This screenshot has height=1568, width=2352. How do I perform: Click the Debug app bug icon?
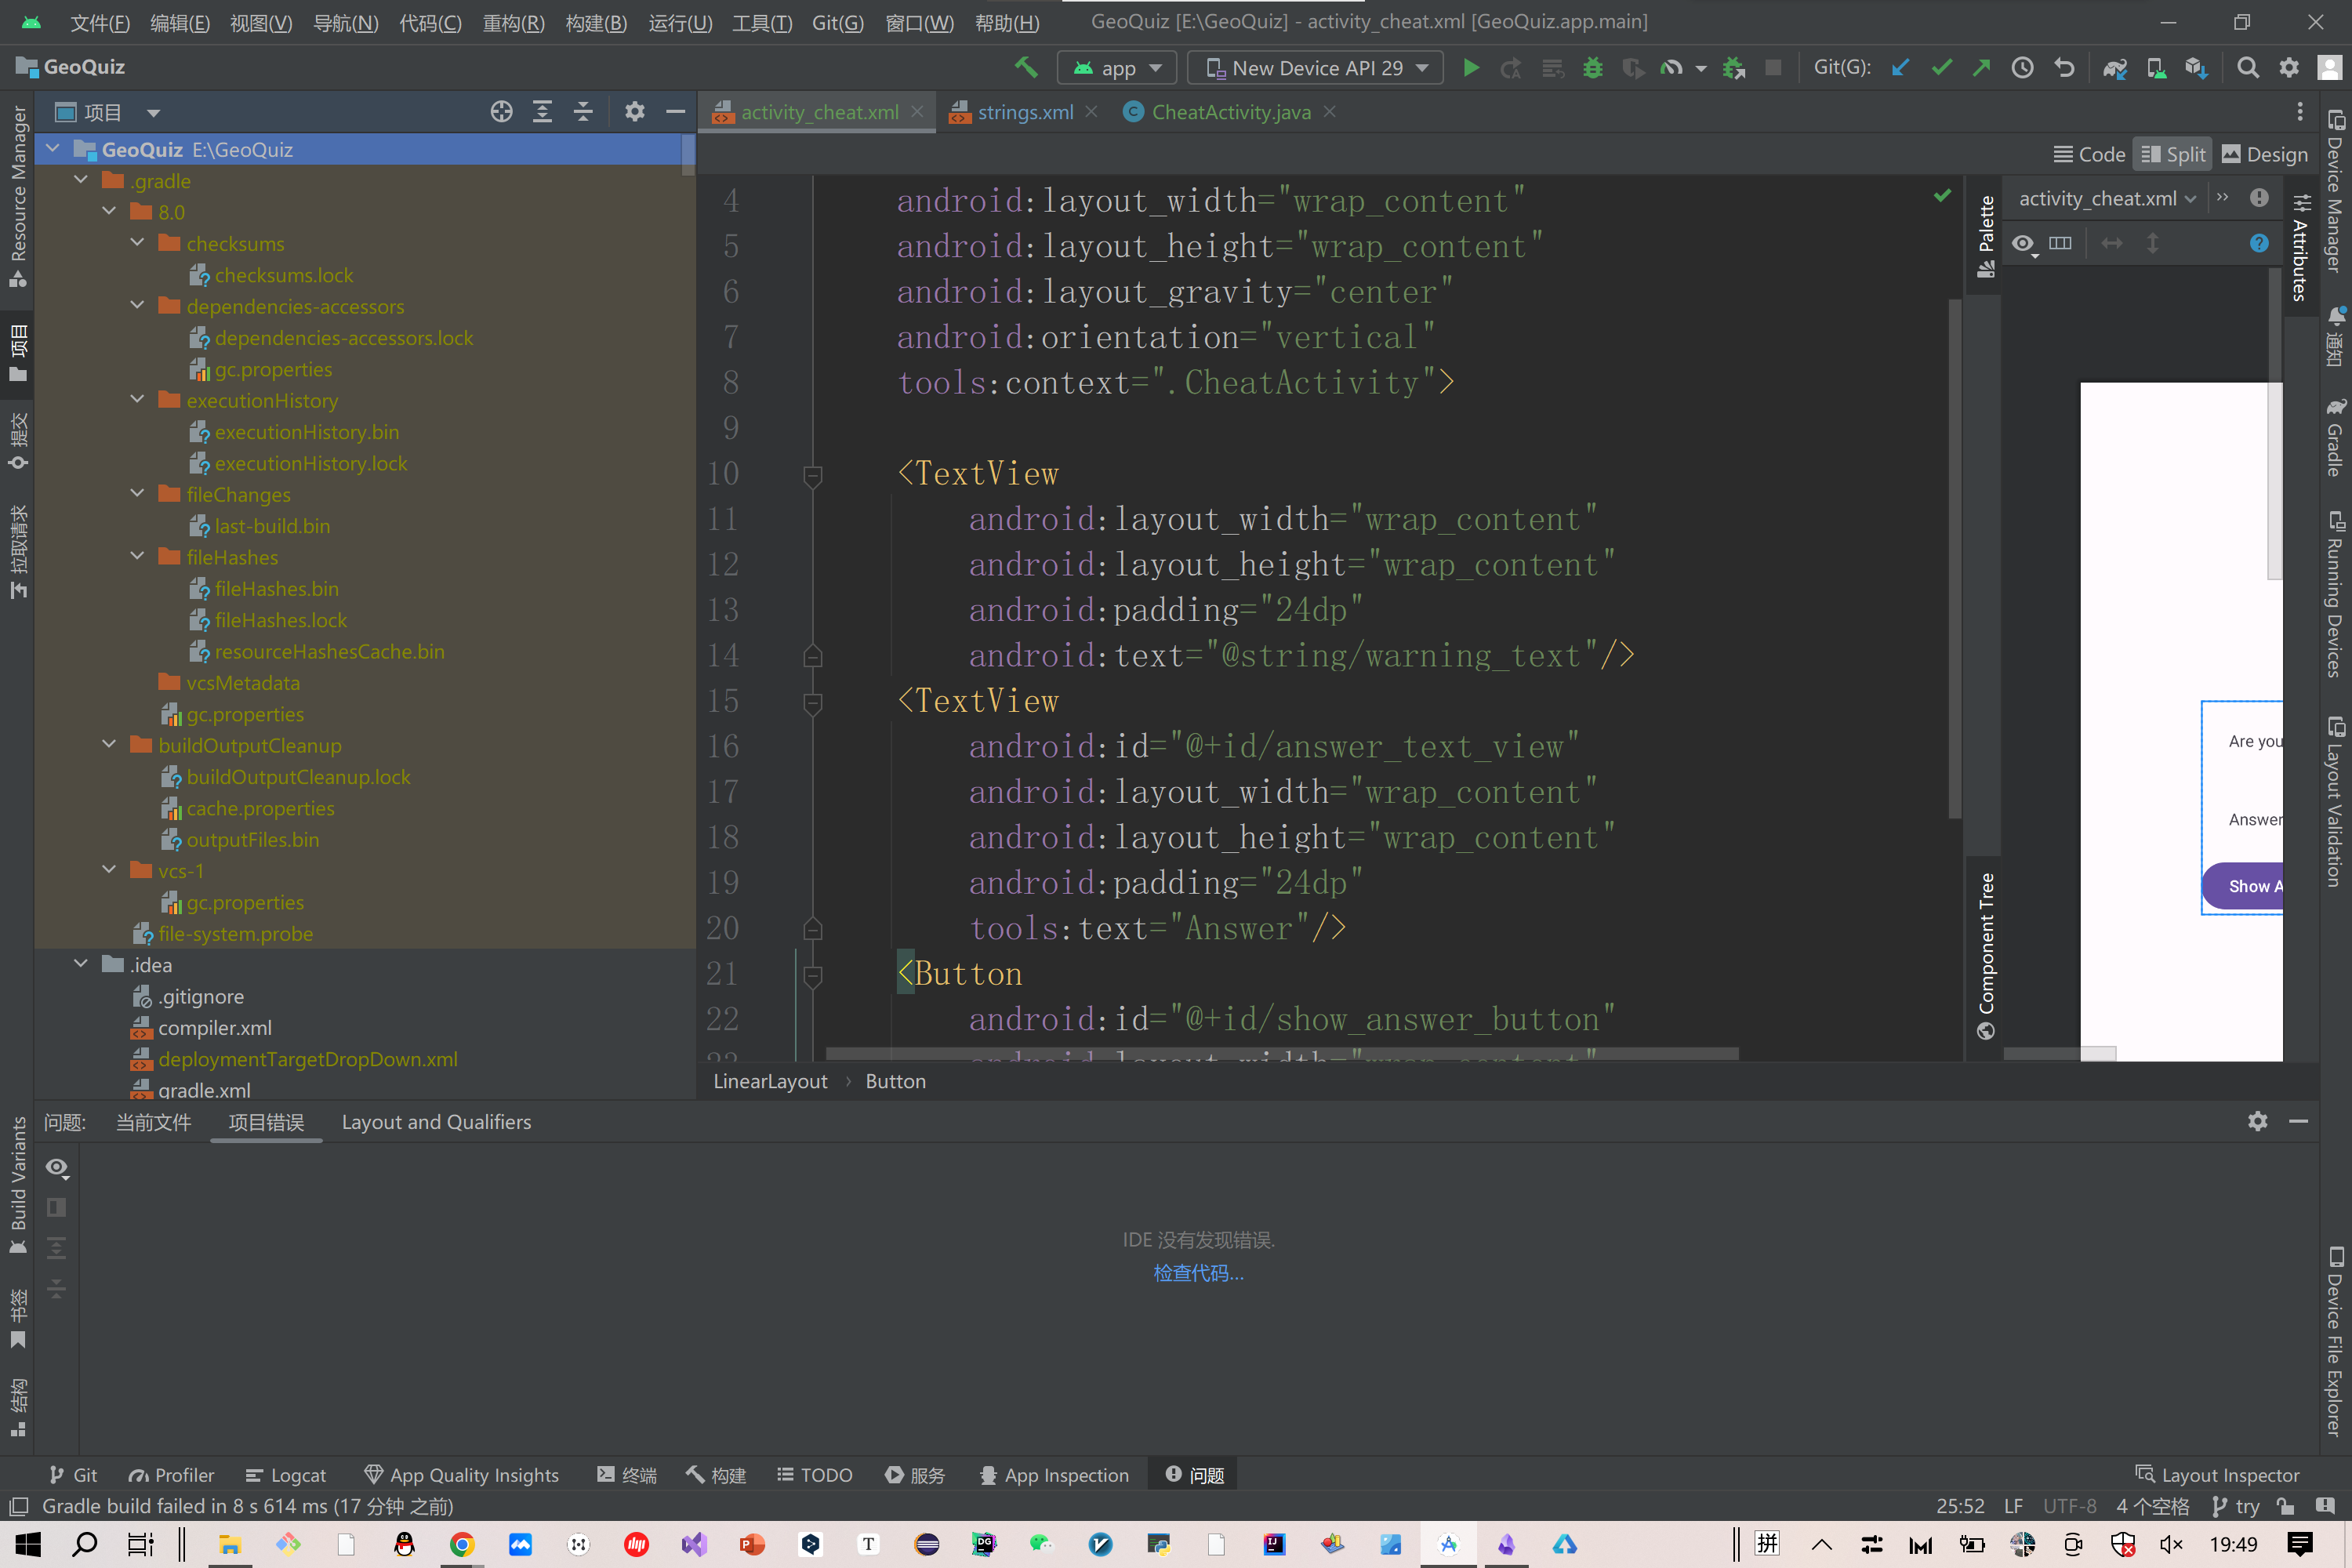[x=1592, y=68]
